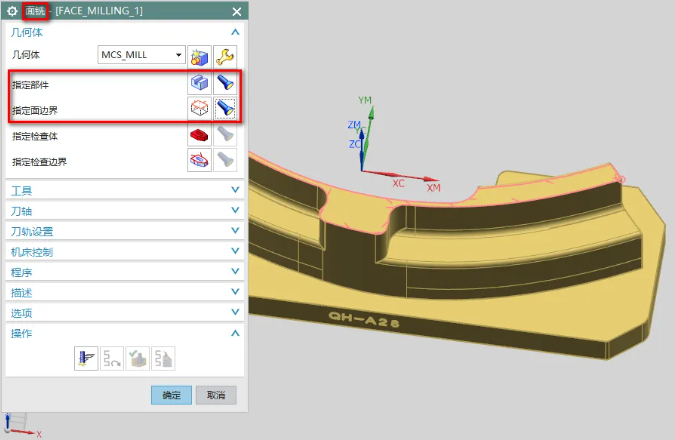The height and width of the screenshot is (440, 675).
Task: Click the 指定面边界 select boundary icon
Action: coord(200,108)
